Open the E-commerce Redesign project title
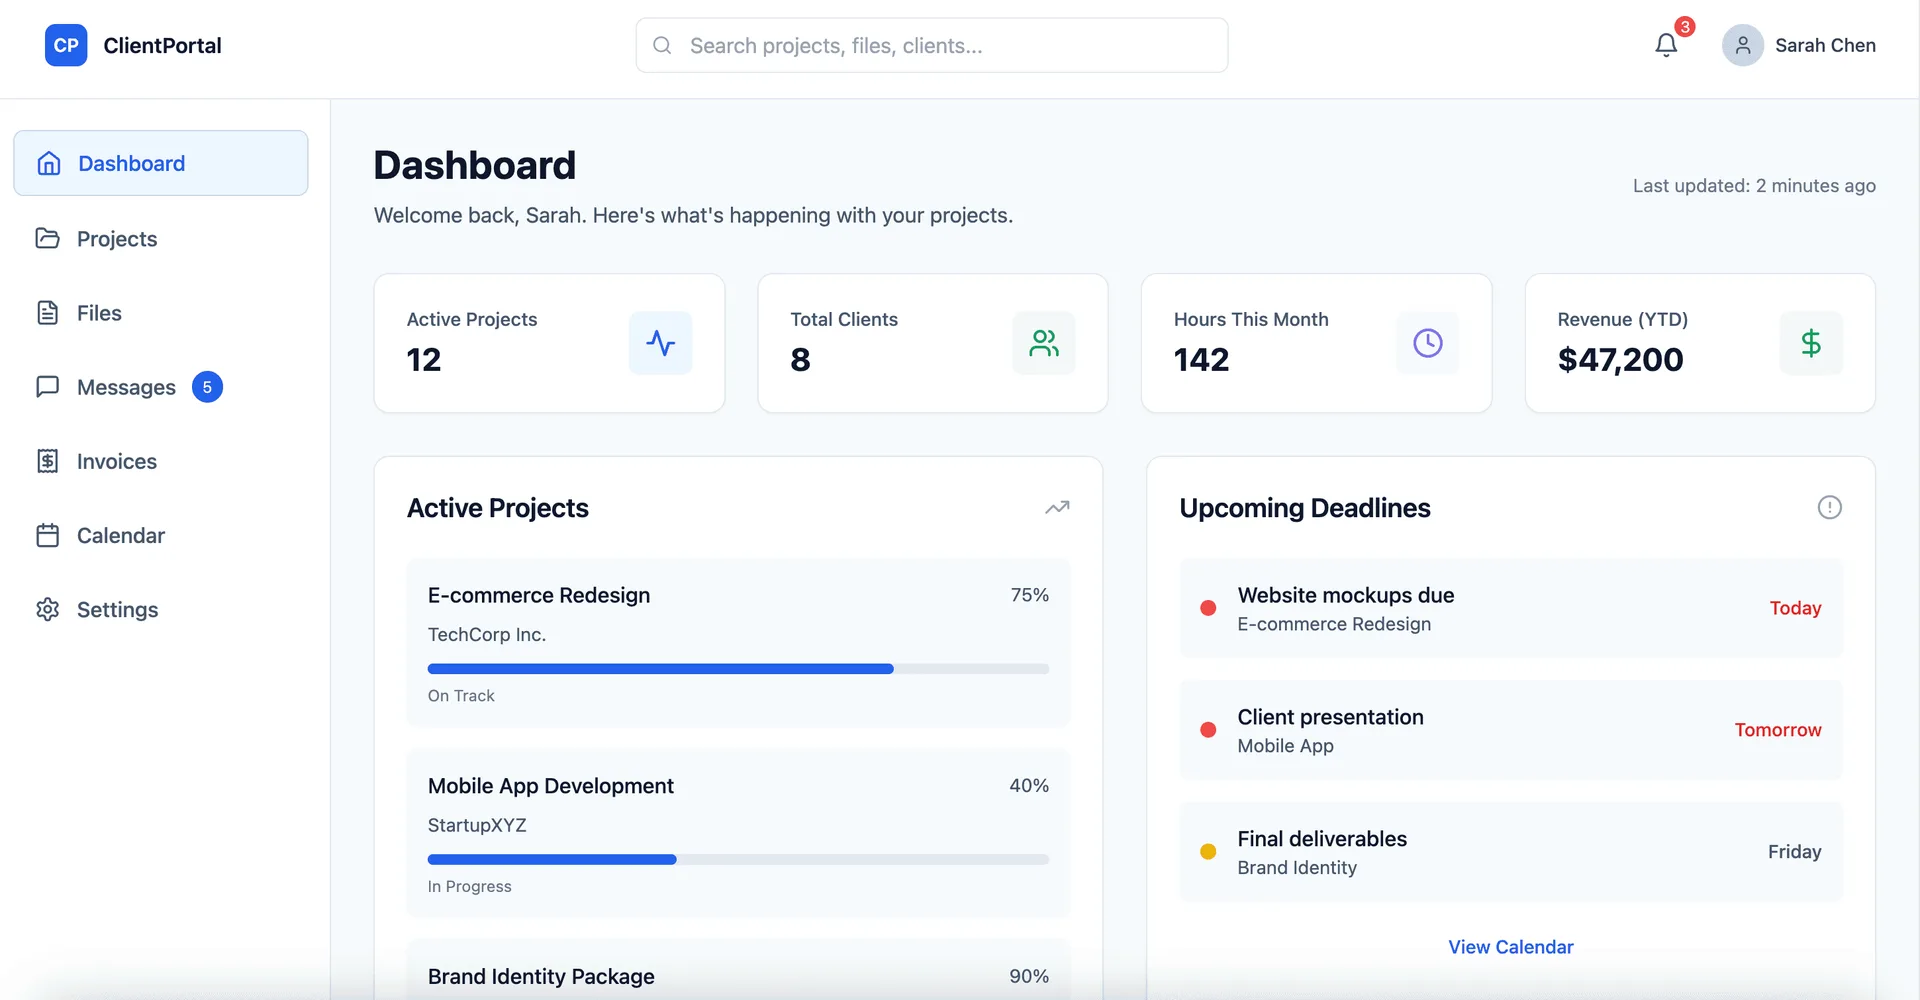Image resolution: width=1920 pixels, height=1000 pixels. click(539, 595)
